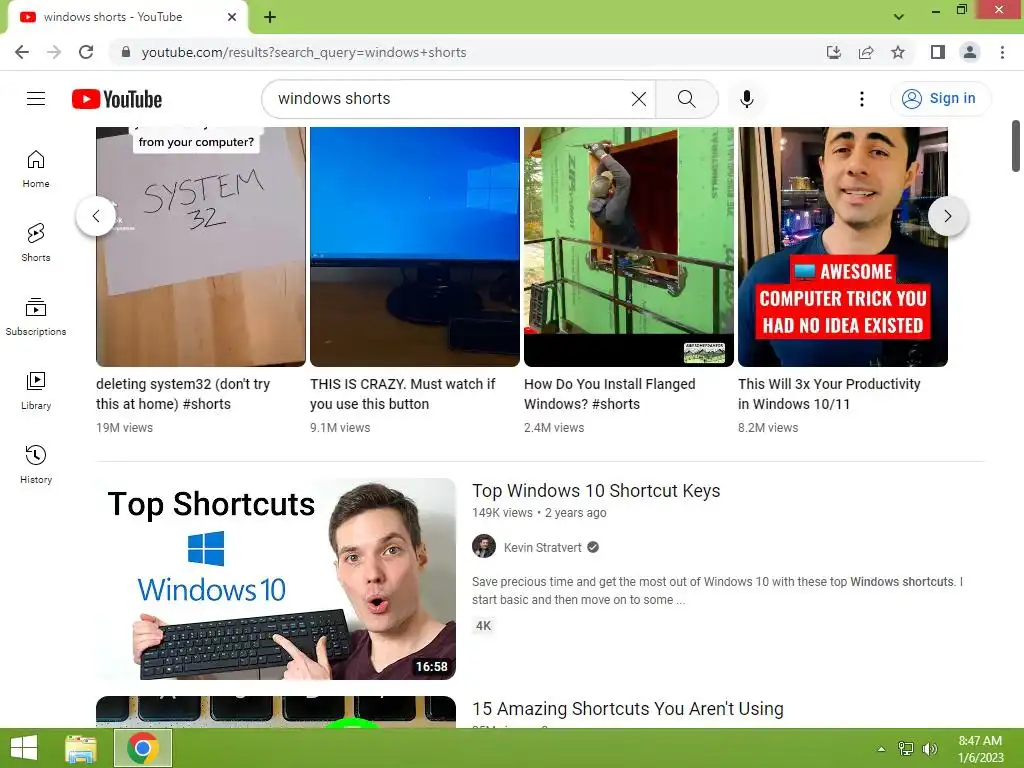Click the page vertical scrollbar thumb
Viewport: 1024px width, 768px height.
point(1016,146)
